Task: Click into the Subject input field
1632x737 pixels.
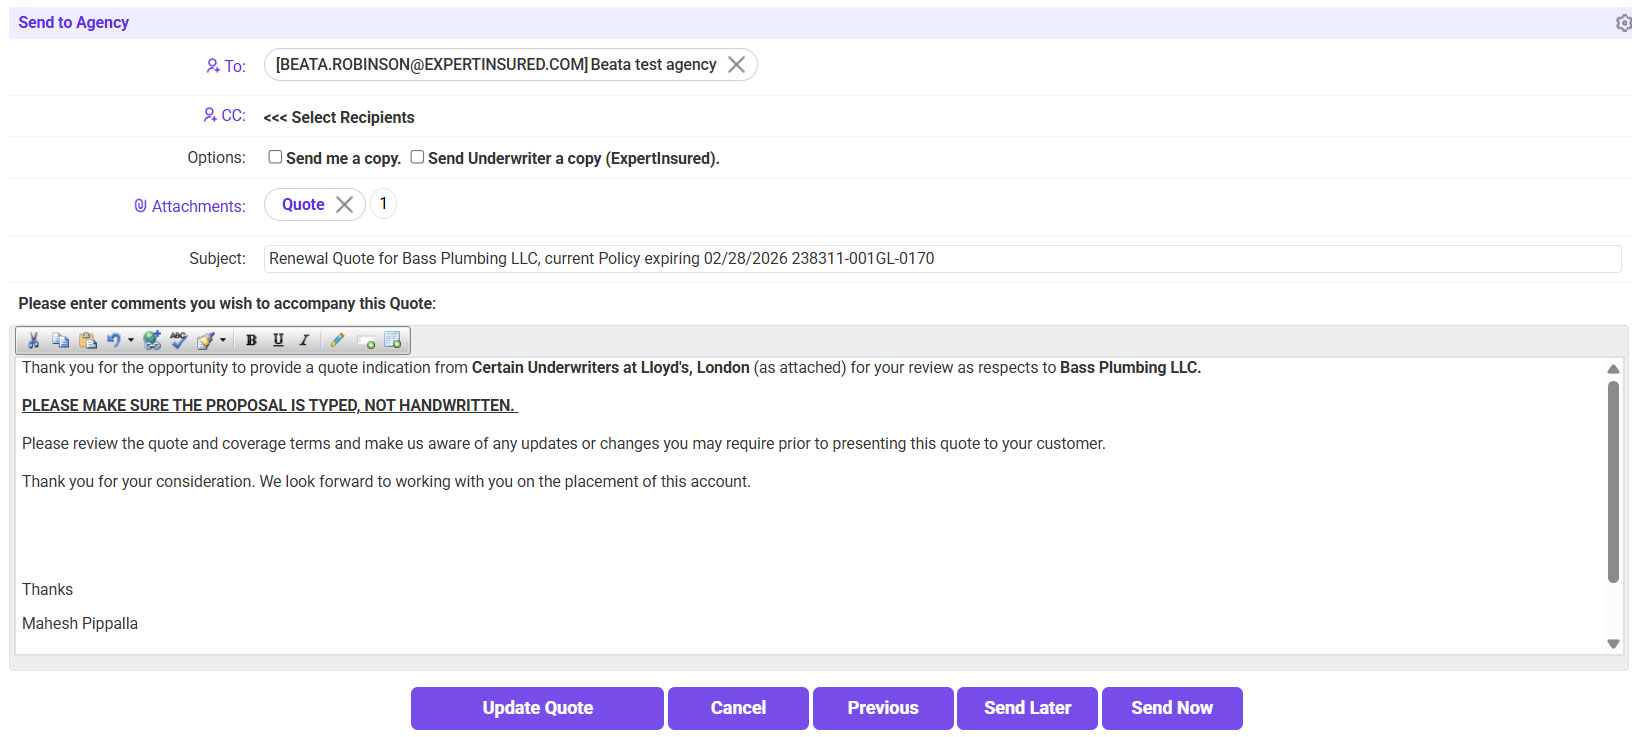Action: 941,259
